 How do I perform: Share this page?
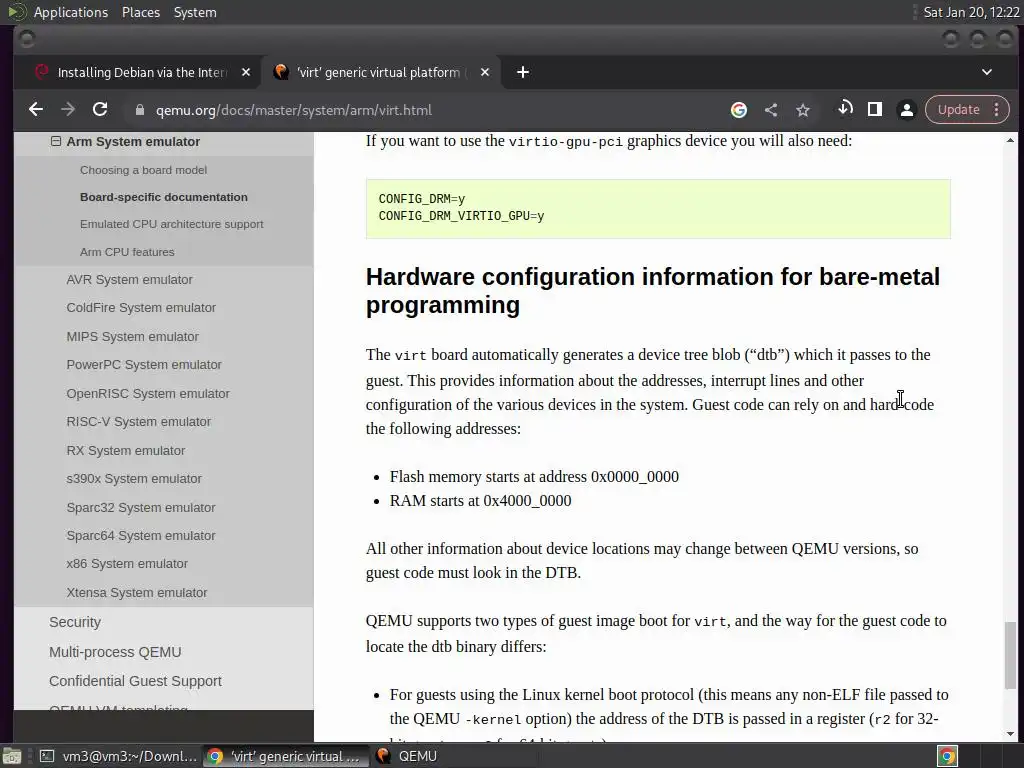click(x=771, y=110)
